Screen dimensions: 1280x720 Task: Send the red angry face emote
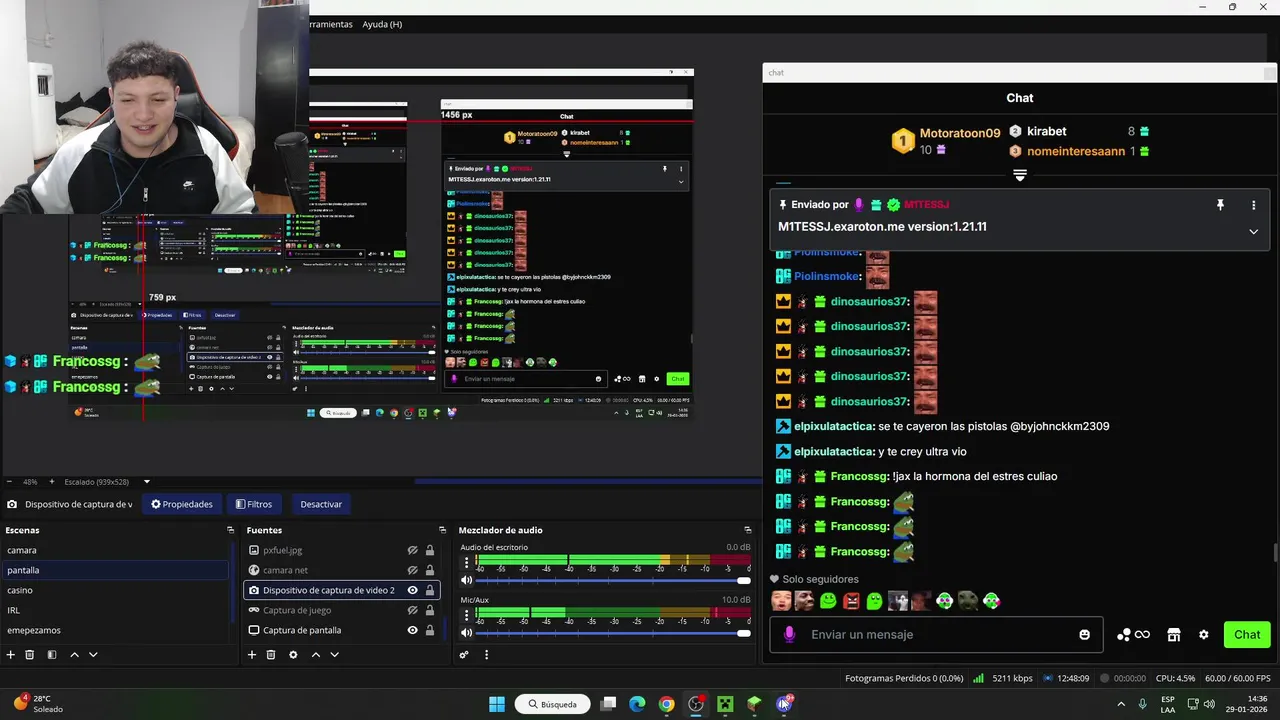tap(852, 601)
